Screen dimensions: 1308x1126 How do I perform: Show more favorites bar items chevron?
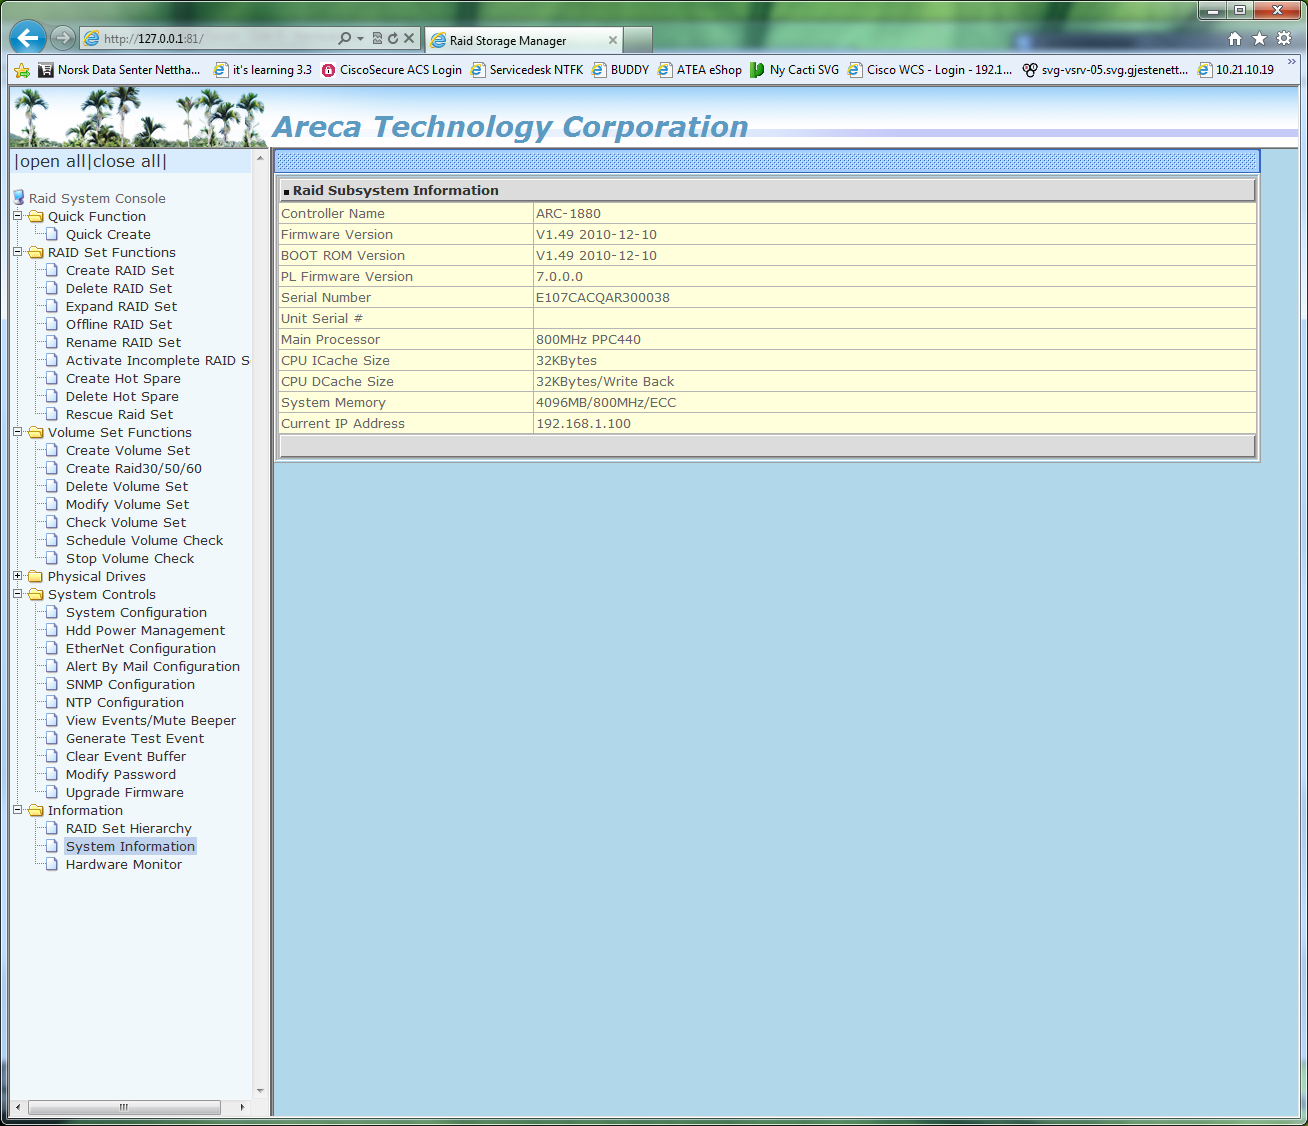pos(1291,62)
